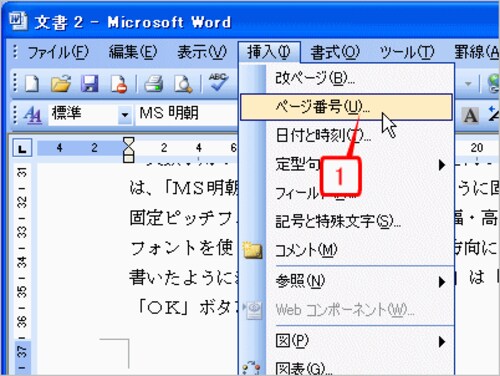Choose 改ページ(B)... from the menu
The image size is (500, 376).
[347, 78]
